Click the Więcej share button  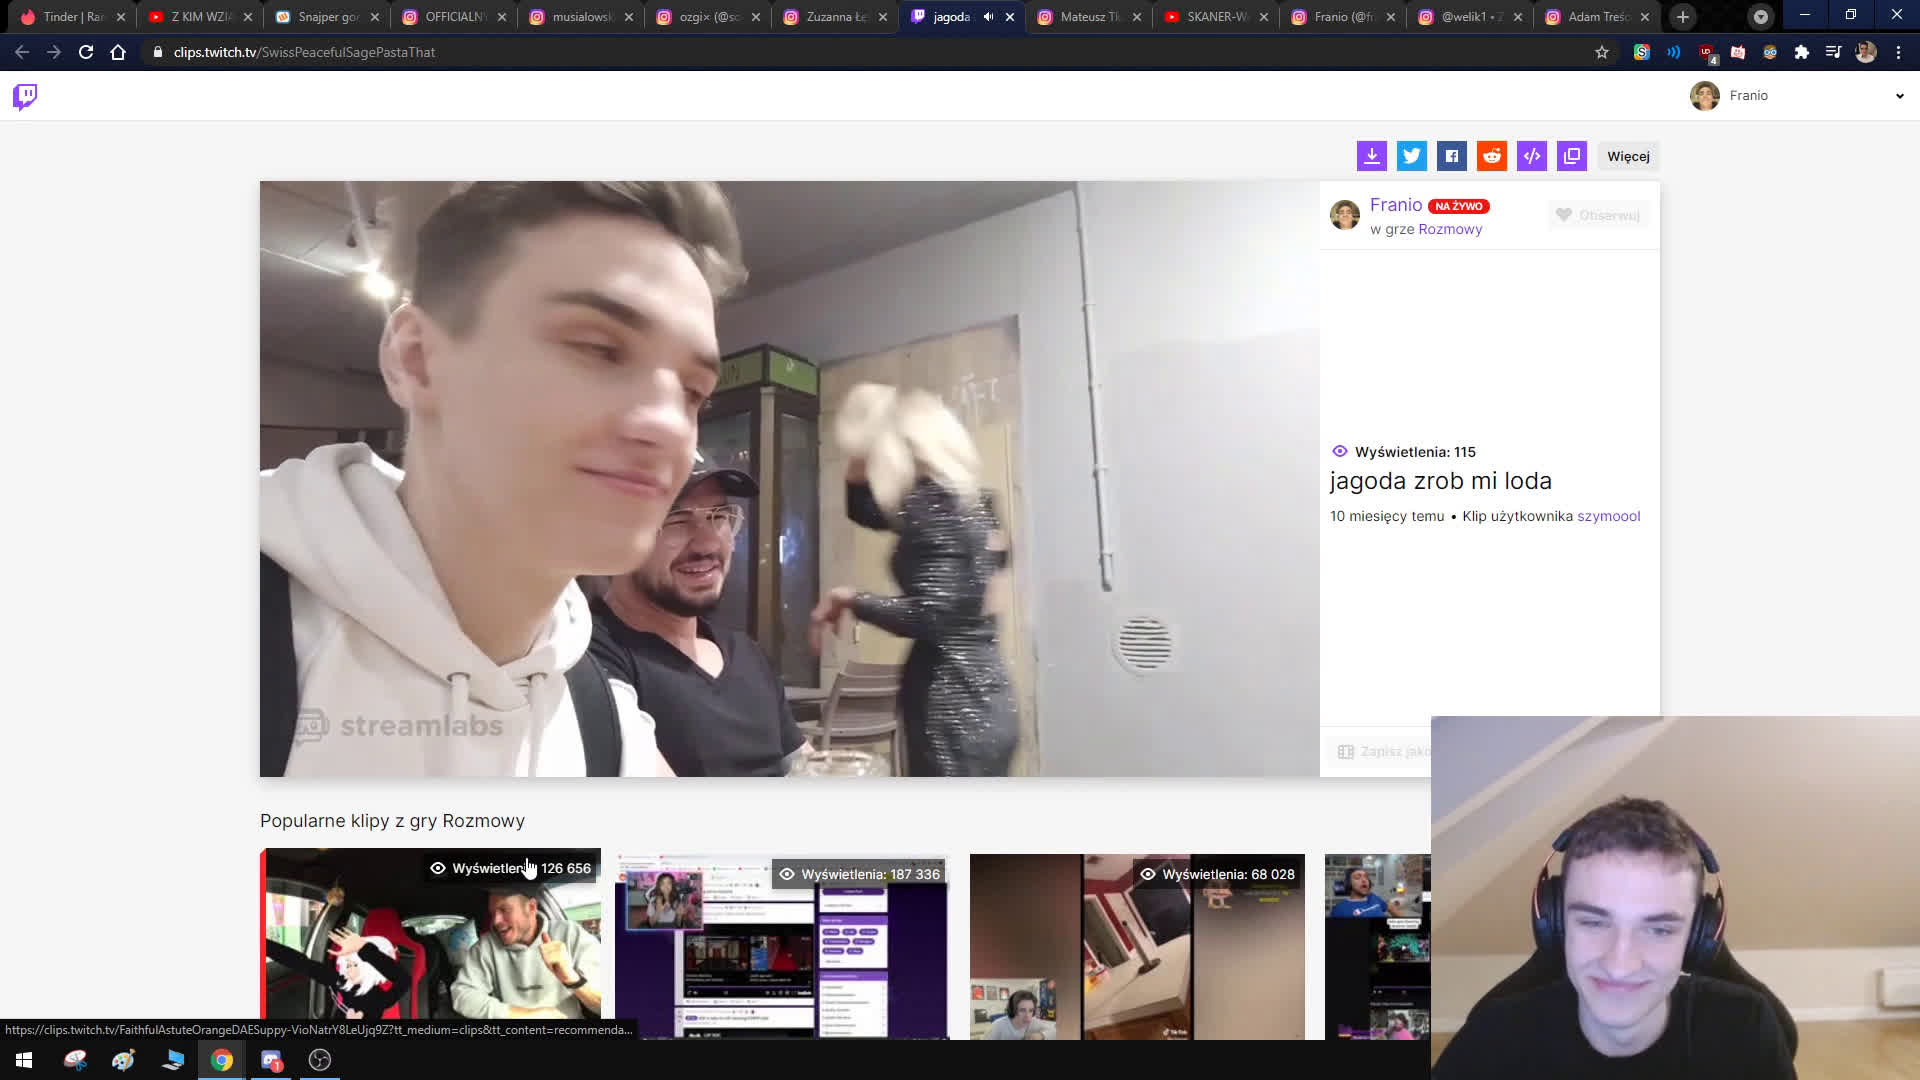click(x=1628, y=156)
